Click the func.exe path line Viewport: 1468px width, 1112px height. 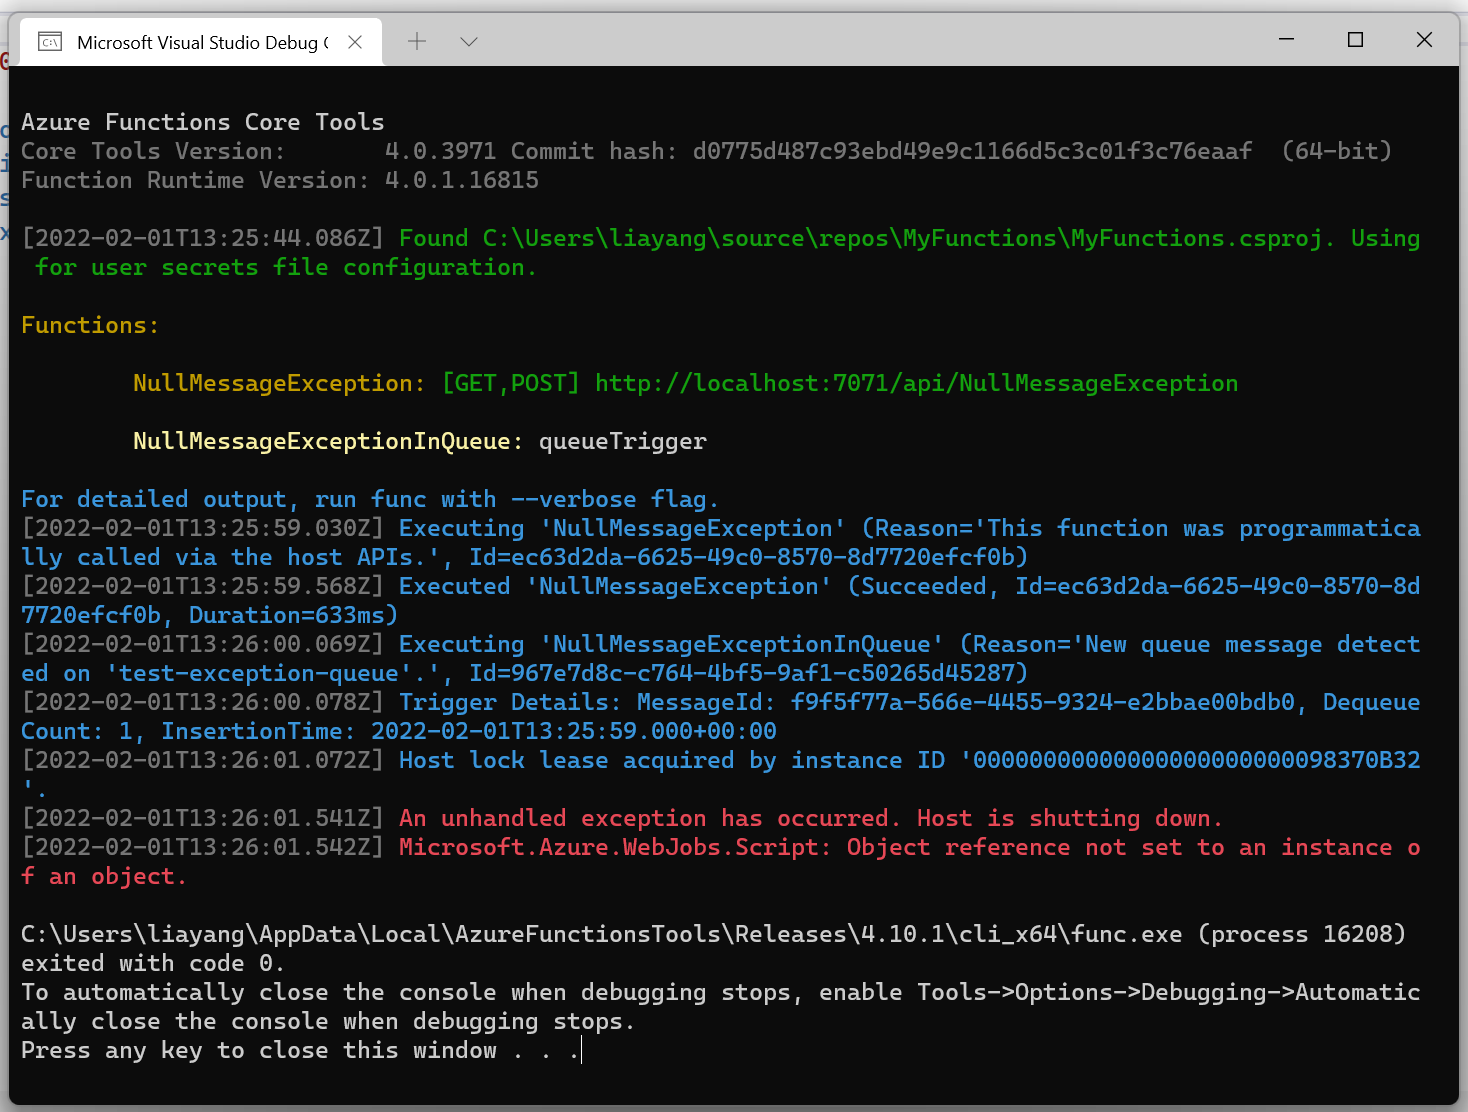(x=714, y=934)
